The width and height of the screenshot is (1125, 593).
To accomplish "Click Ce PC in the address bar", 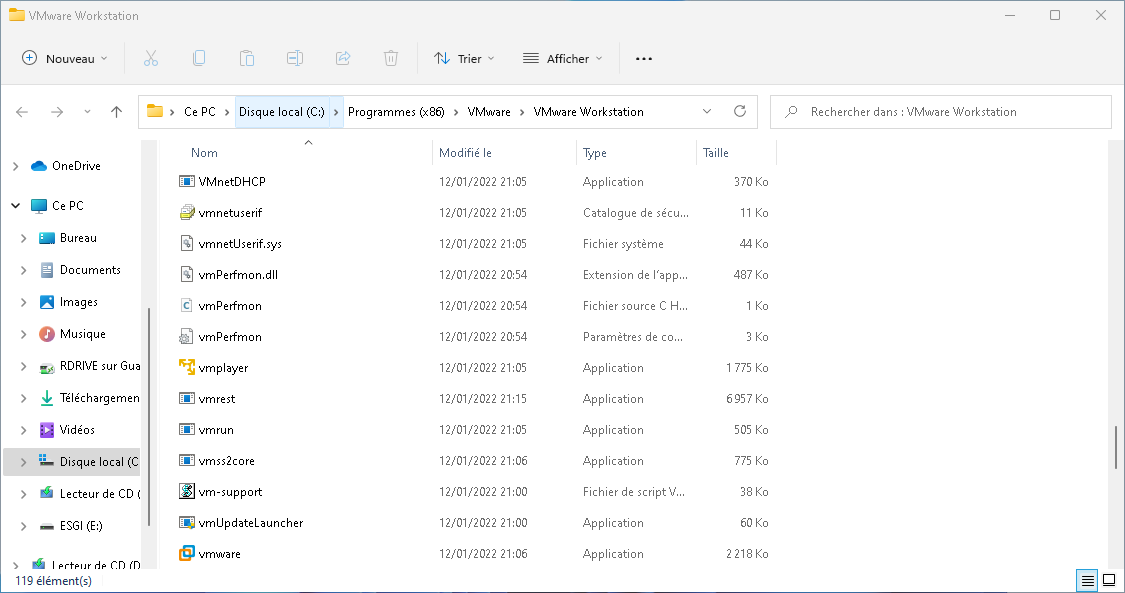I will coord(199,112).
